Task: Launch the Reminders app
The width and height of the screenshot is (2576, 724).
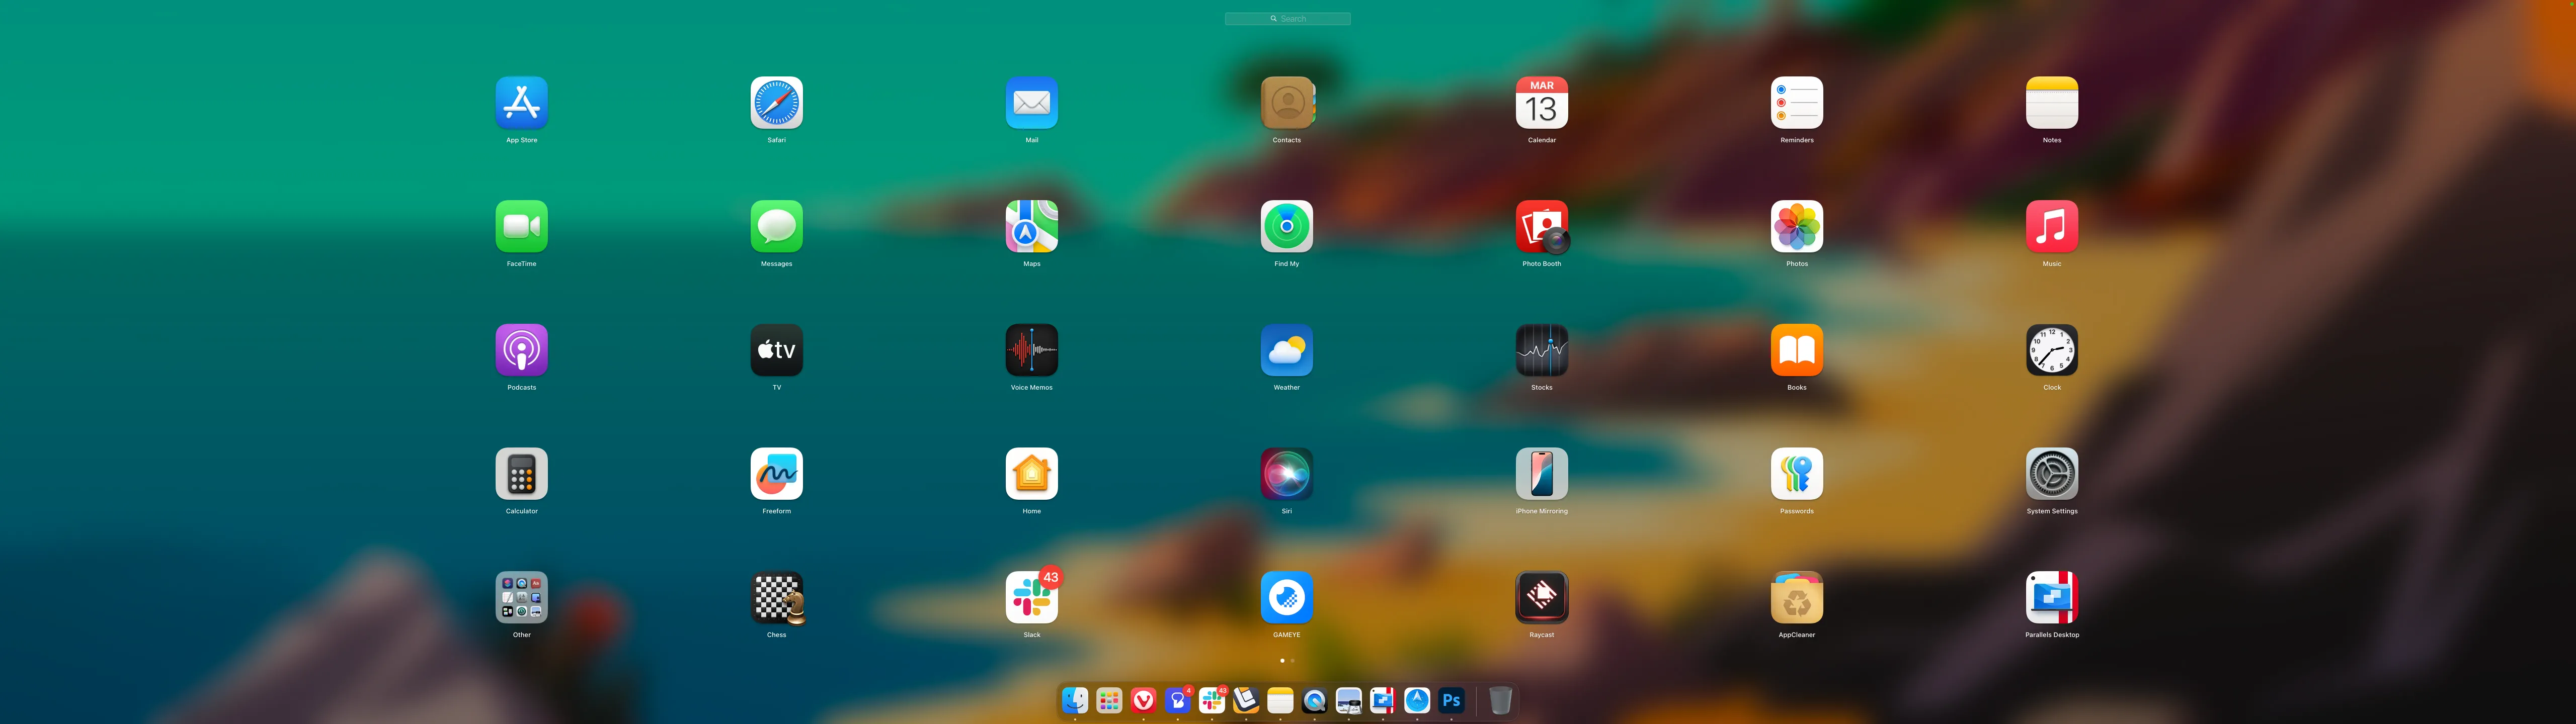Action: point(1796,103)
